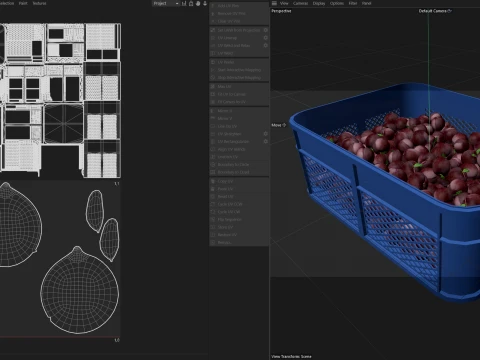Image resolution: width=480 pixels, height=360 pixels.
Task: Click the Start Interactive Mapping icon
Action: pyautogui.click(x=213, y=70)
